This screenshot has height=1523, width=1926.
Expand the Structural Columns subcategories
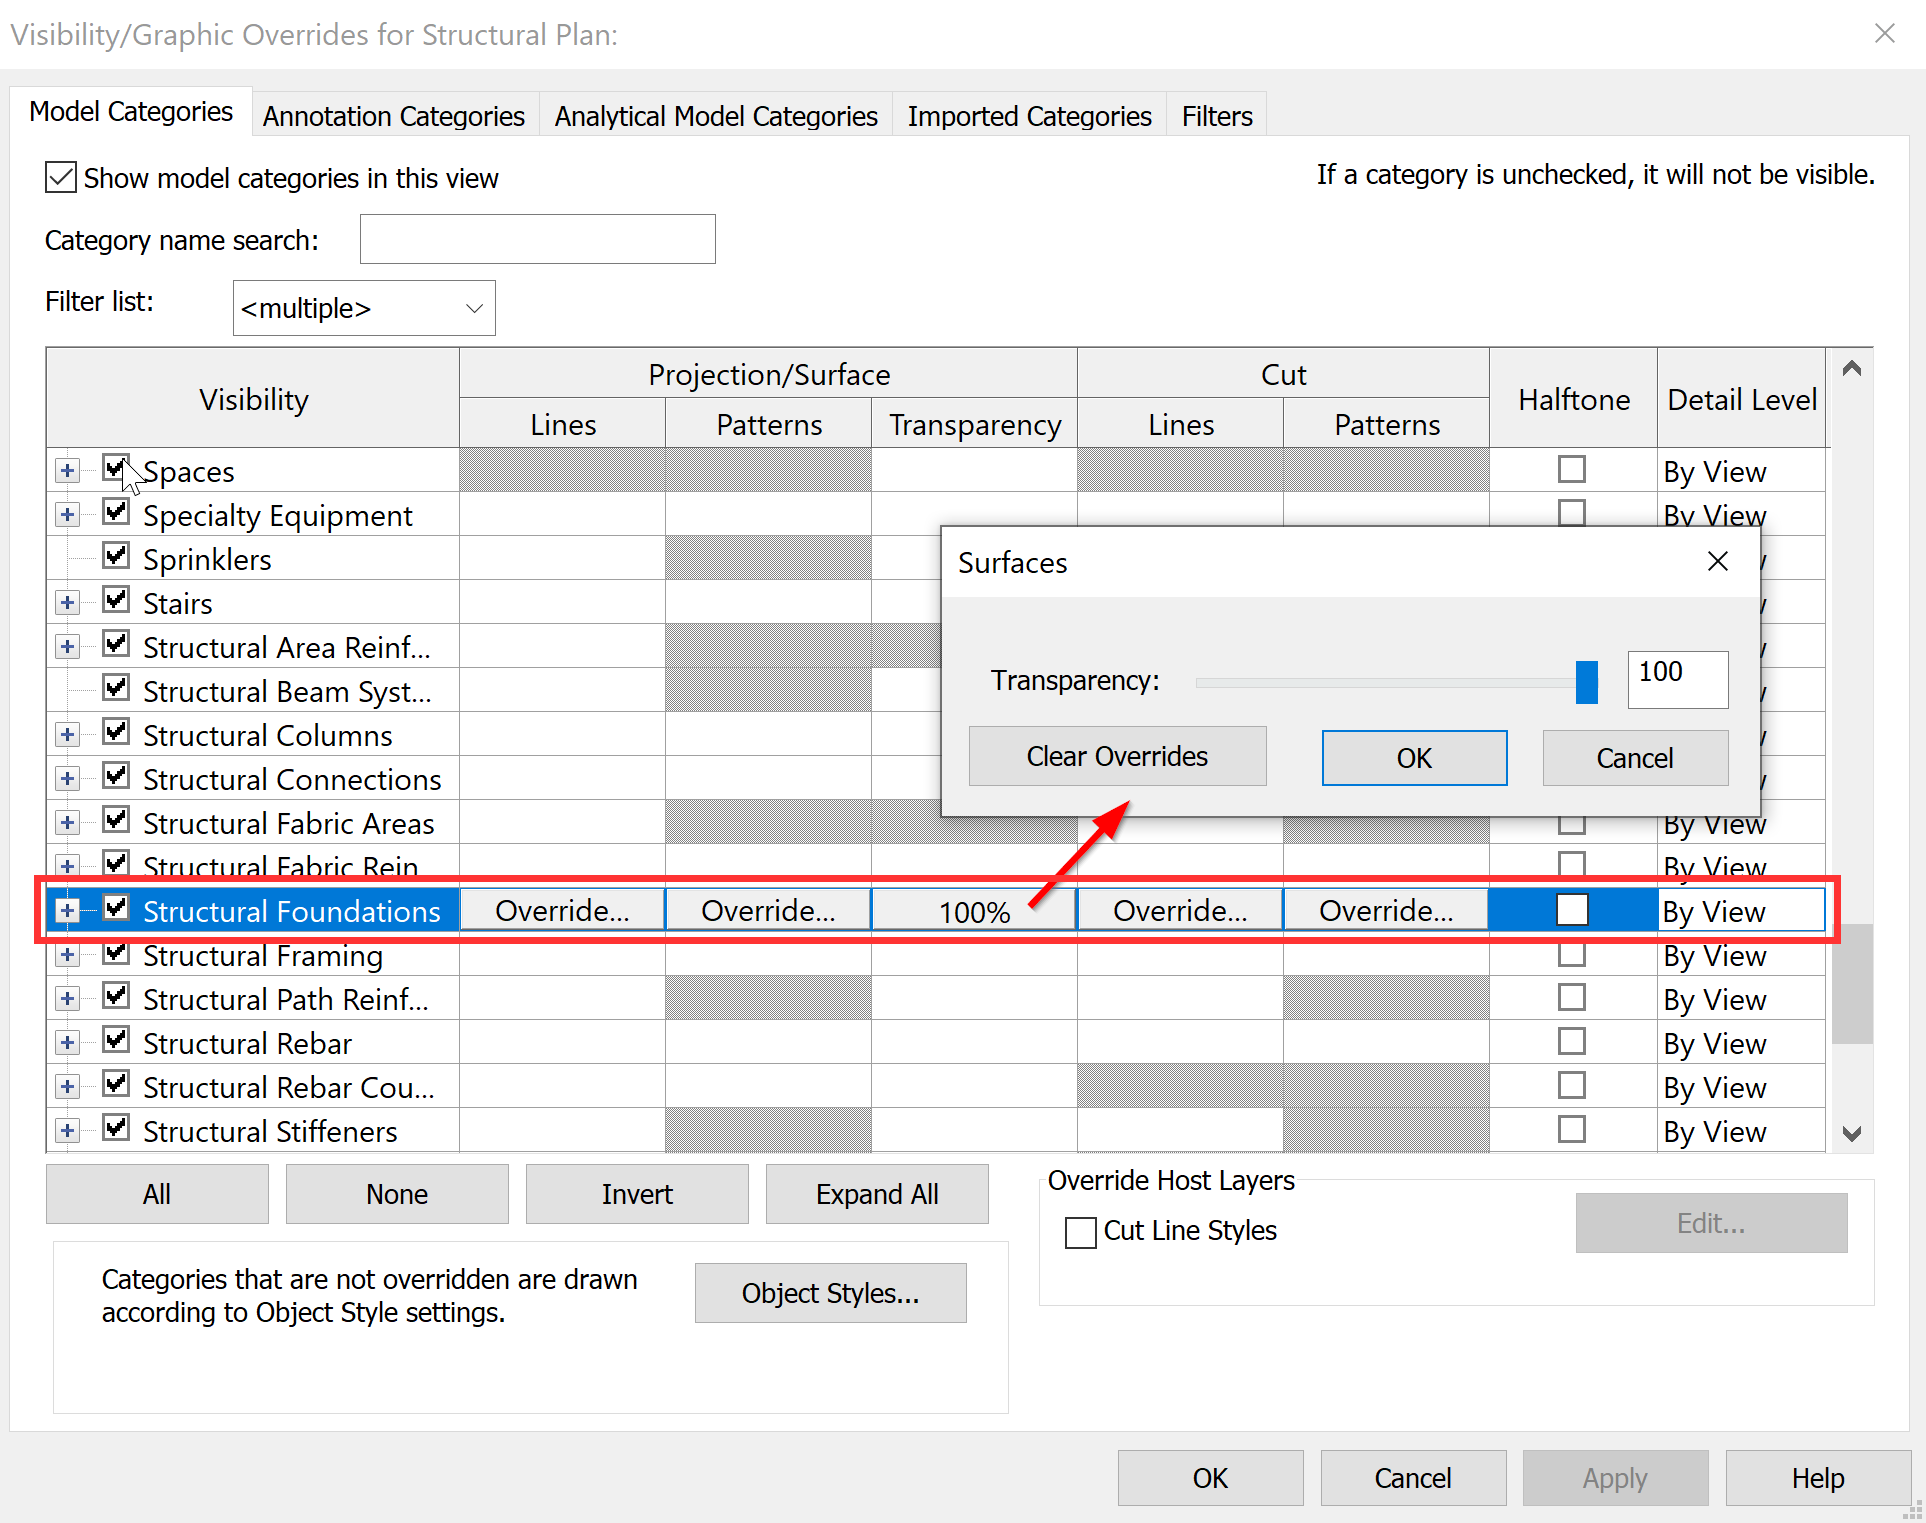click(67, 734)
